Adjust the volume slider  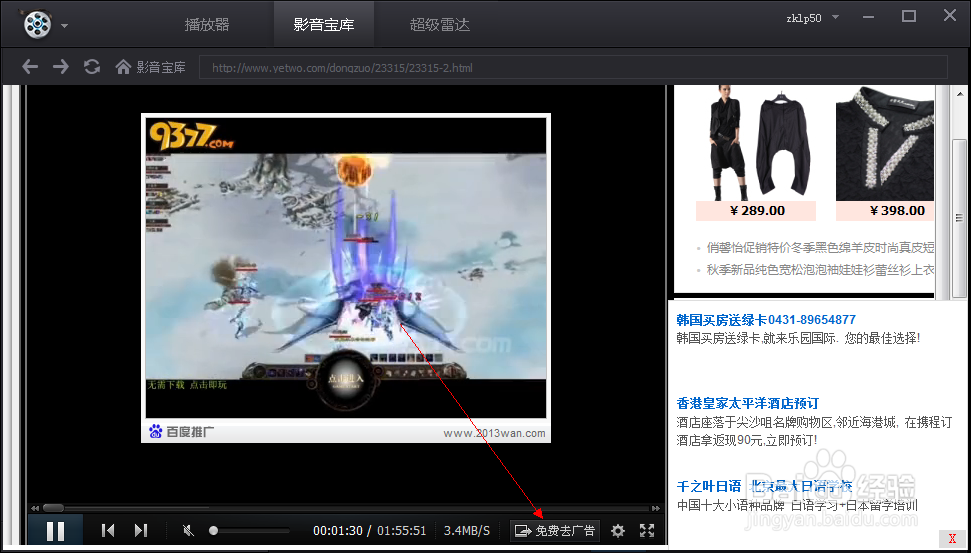point(250,531)
